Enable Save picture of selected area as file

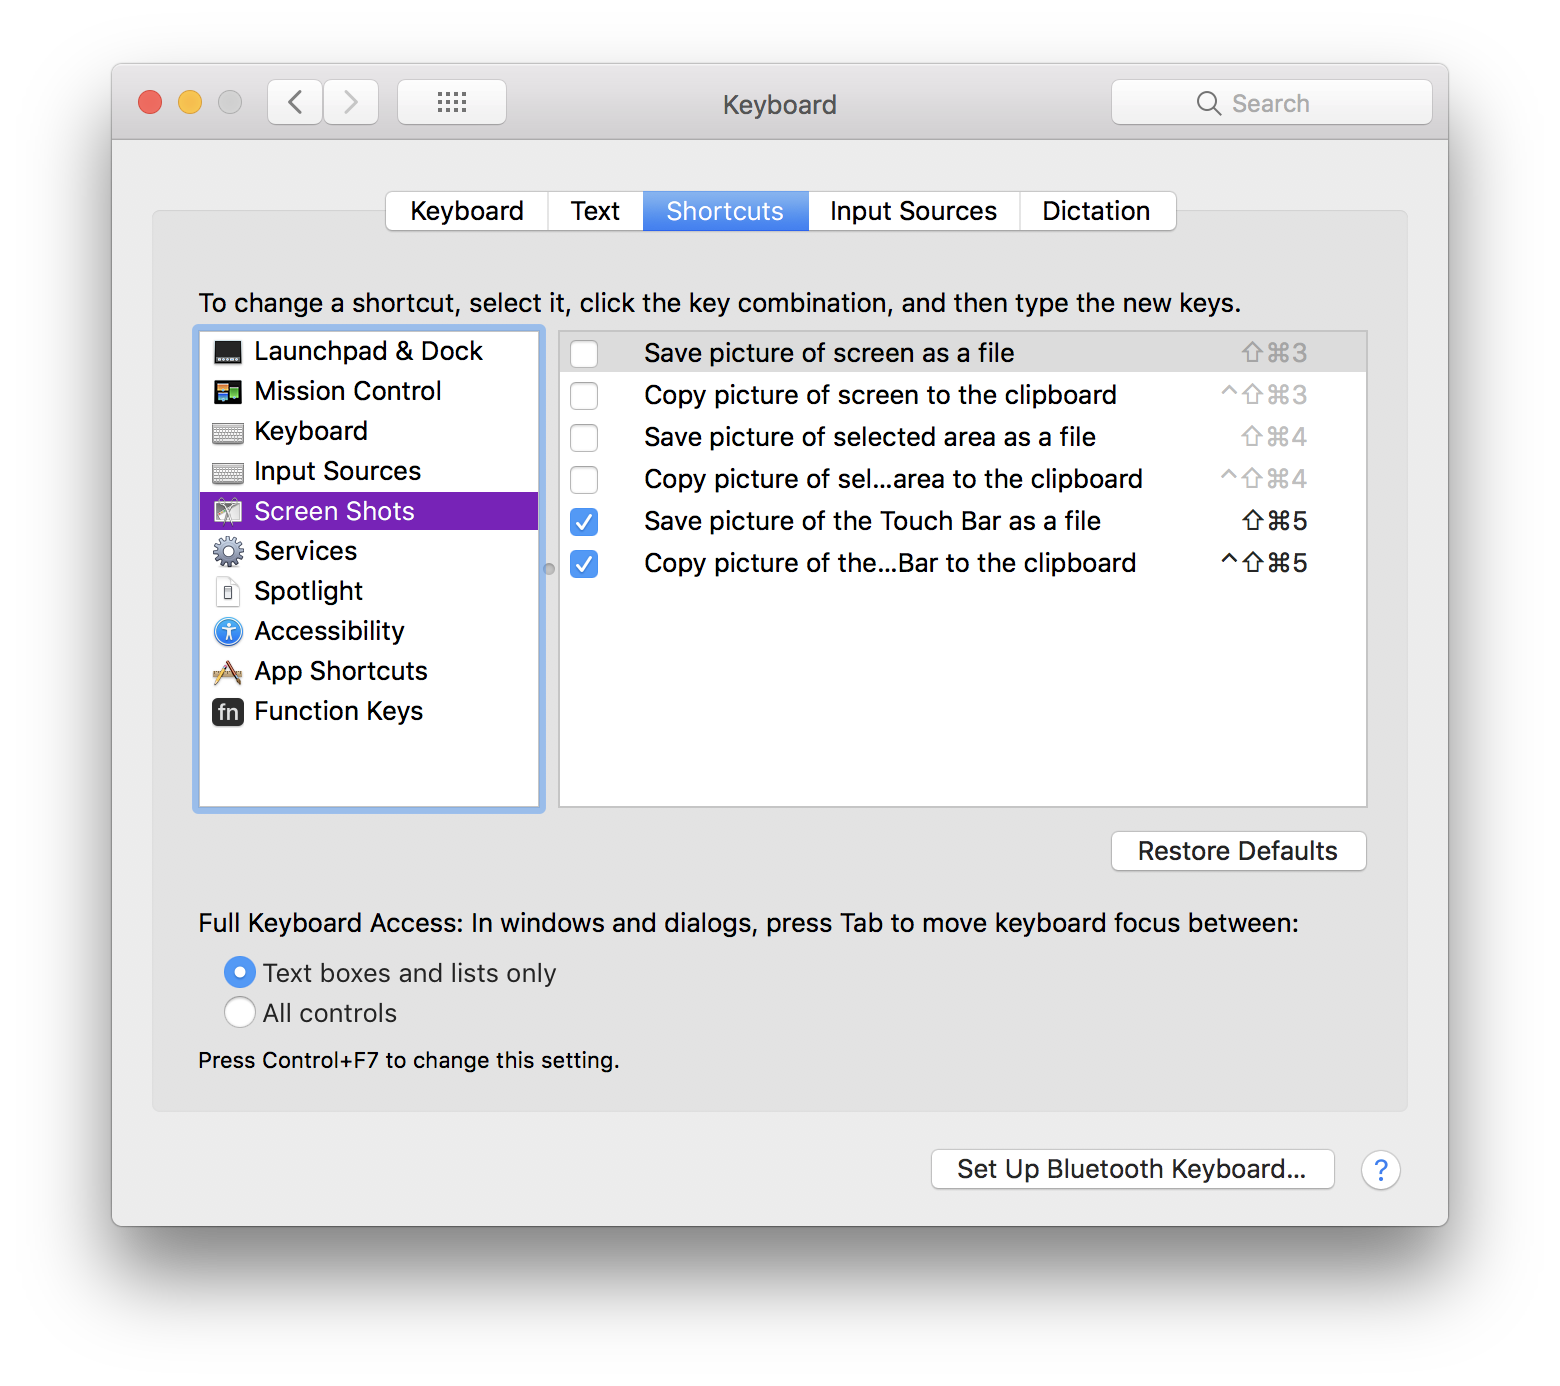point(584,437)
